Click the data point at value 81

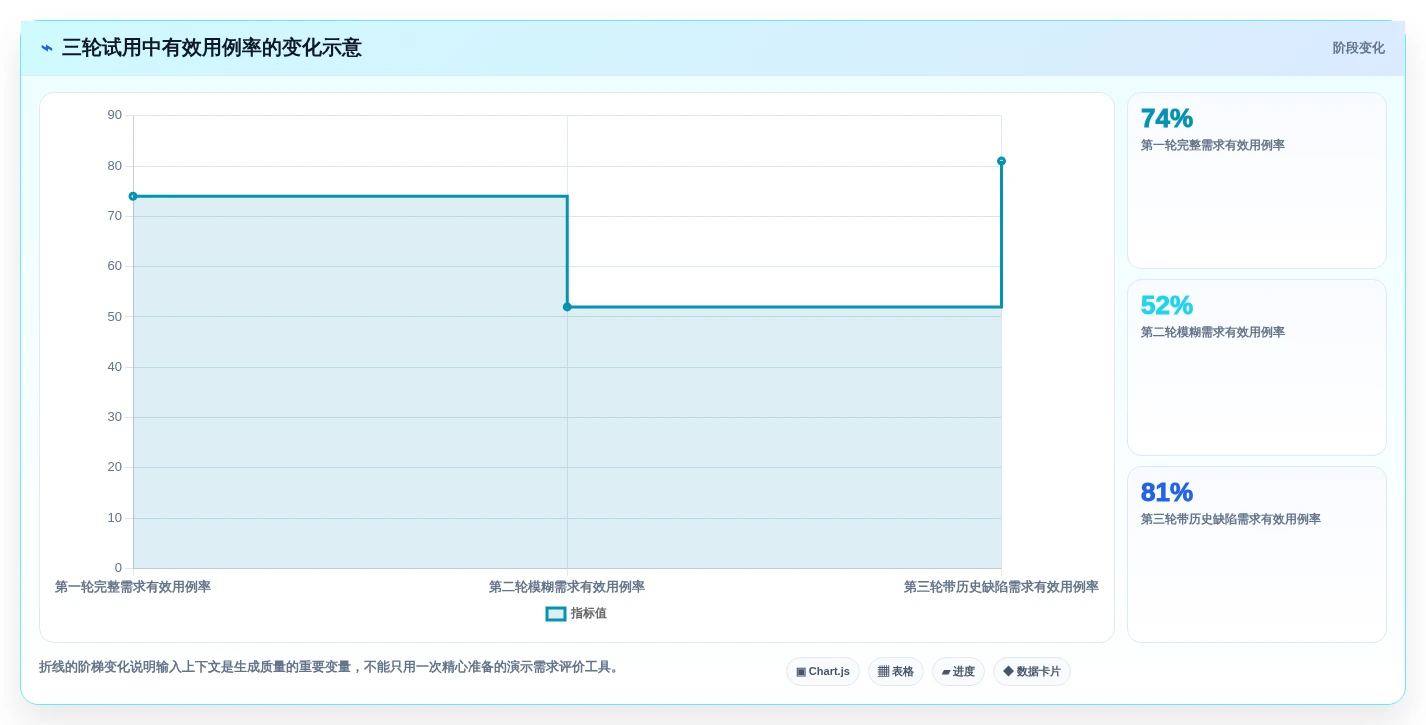pyautogui.click(x=1001, y=161)
